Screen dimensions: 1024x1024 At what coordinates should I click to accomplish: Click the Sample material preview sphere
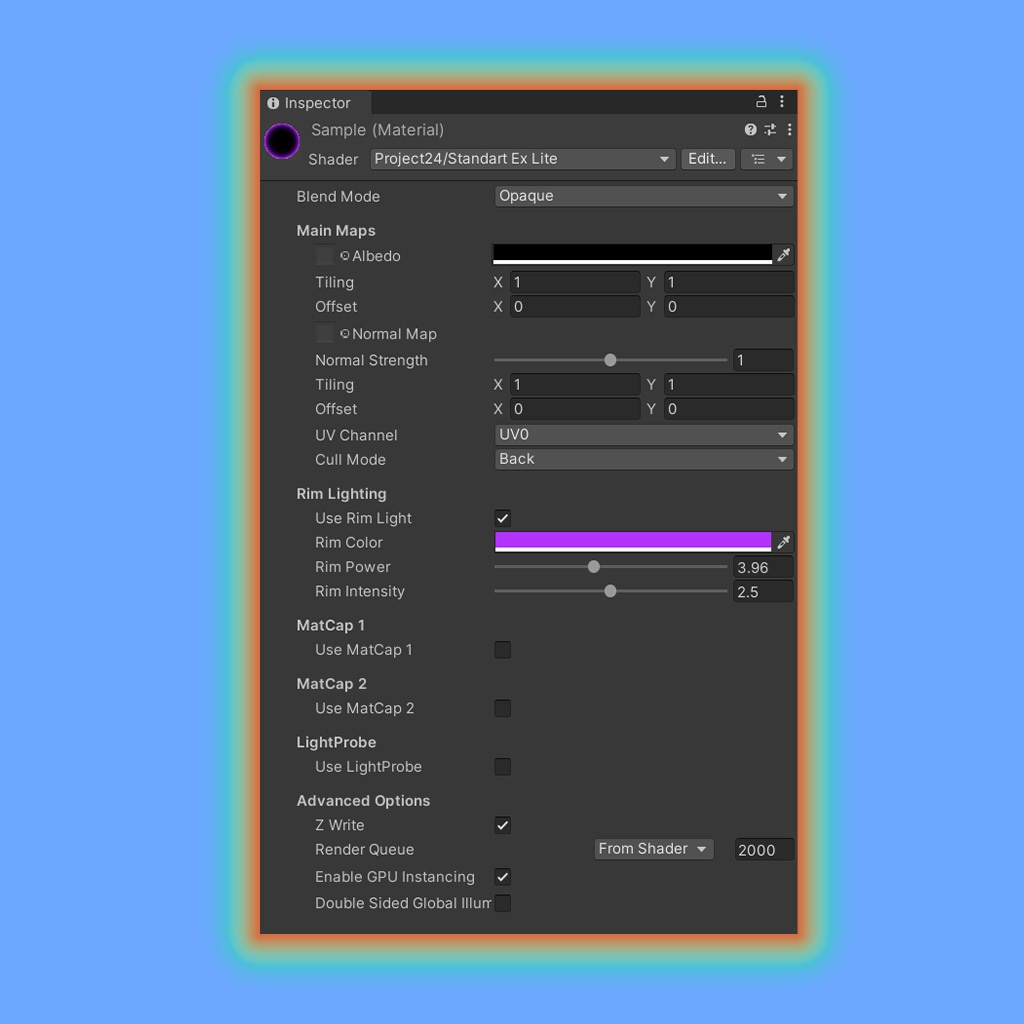[x=282, y=141]
